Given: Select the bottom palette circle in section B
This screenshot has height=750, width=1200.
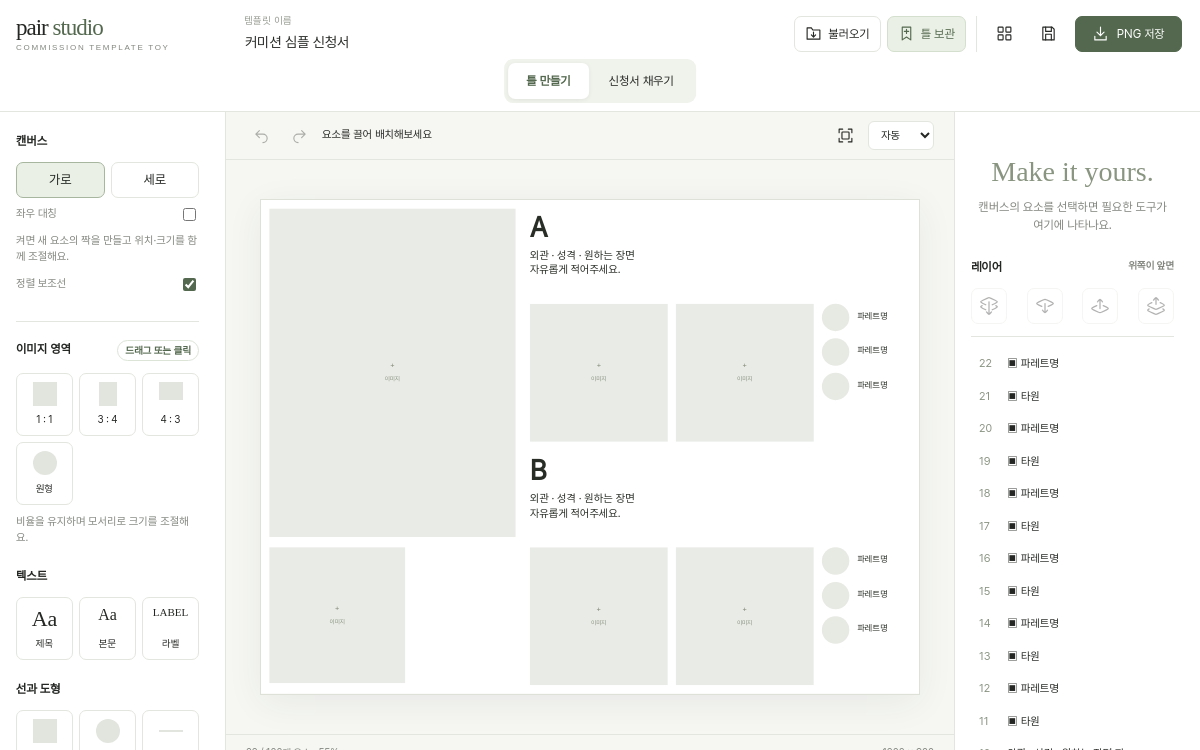Looking at the screenshot, I should [x=835, y=630].
